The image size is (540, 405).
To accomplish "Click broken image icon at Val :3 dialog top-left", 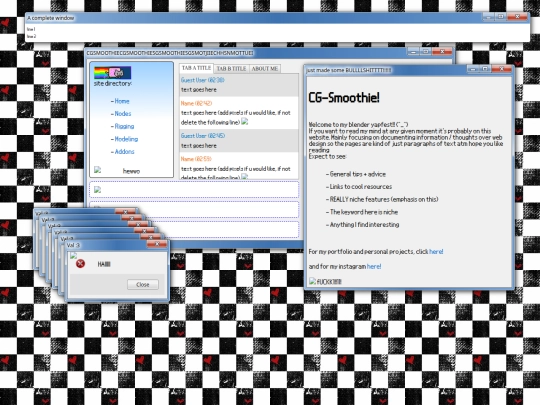I will click(73, 256).
